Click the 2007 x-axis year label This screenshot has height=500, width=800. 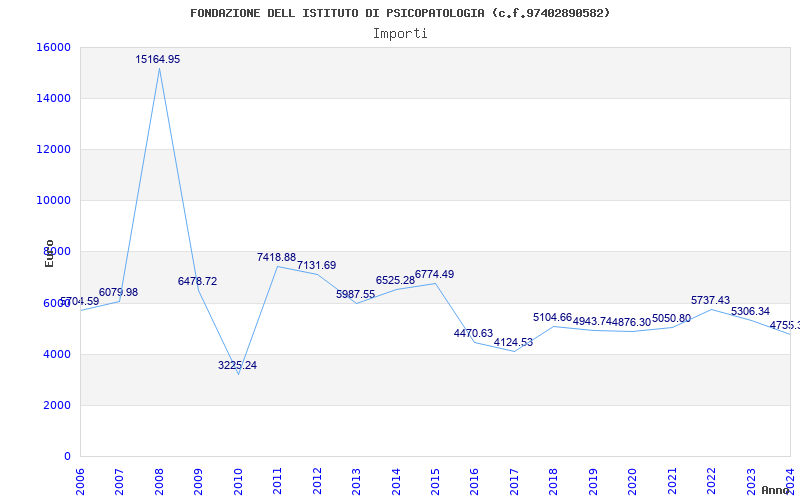pos(120,481)
